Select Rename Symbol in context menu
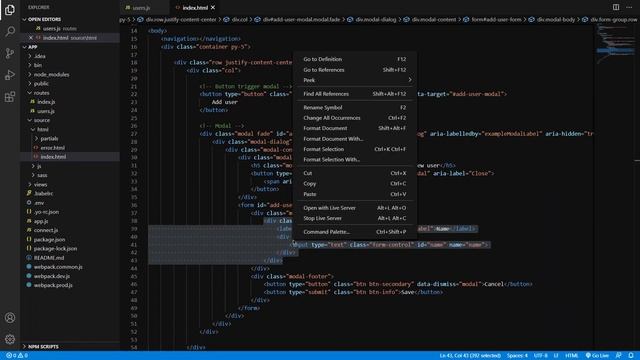This screenshot has height=360, width=640. coord(354,107)
